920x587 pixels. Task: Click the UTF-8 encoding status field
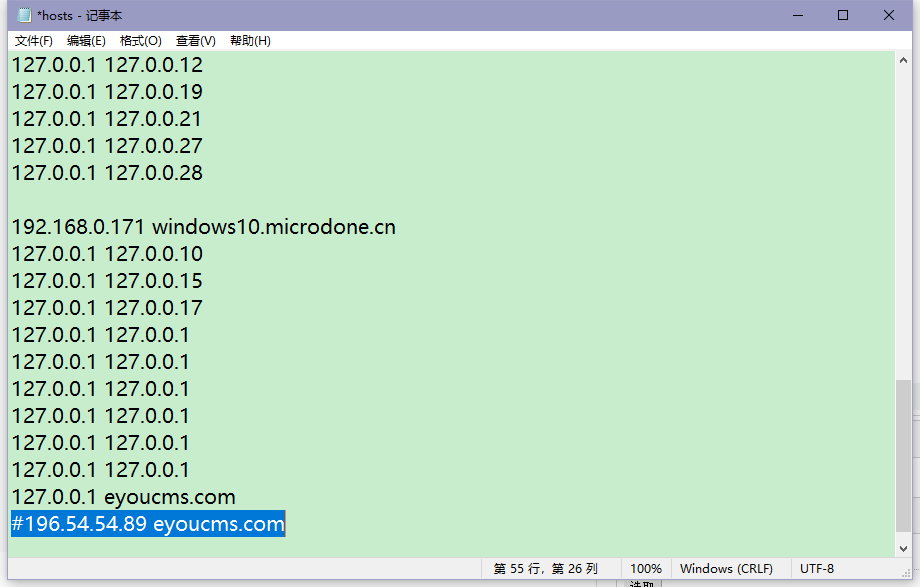tap(817, 569)
